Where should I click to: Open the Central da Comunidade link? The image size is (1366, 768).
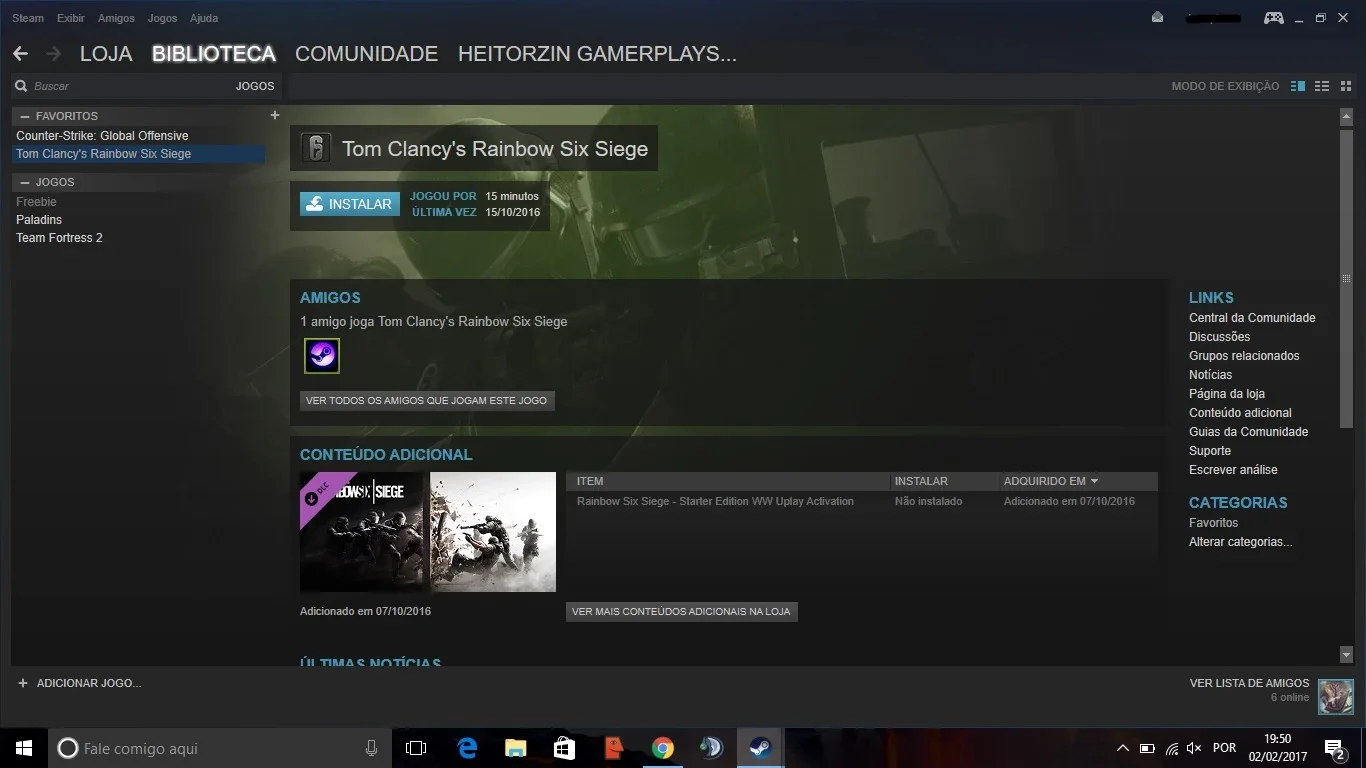click(x=1252, y=318)
